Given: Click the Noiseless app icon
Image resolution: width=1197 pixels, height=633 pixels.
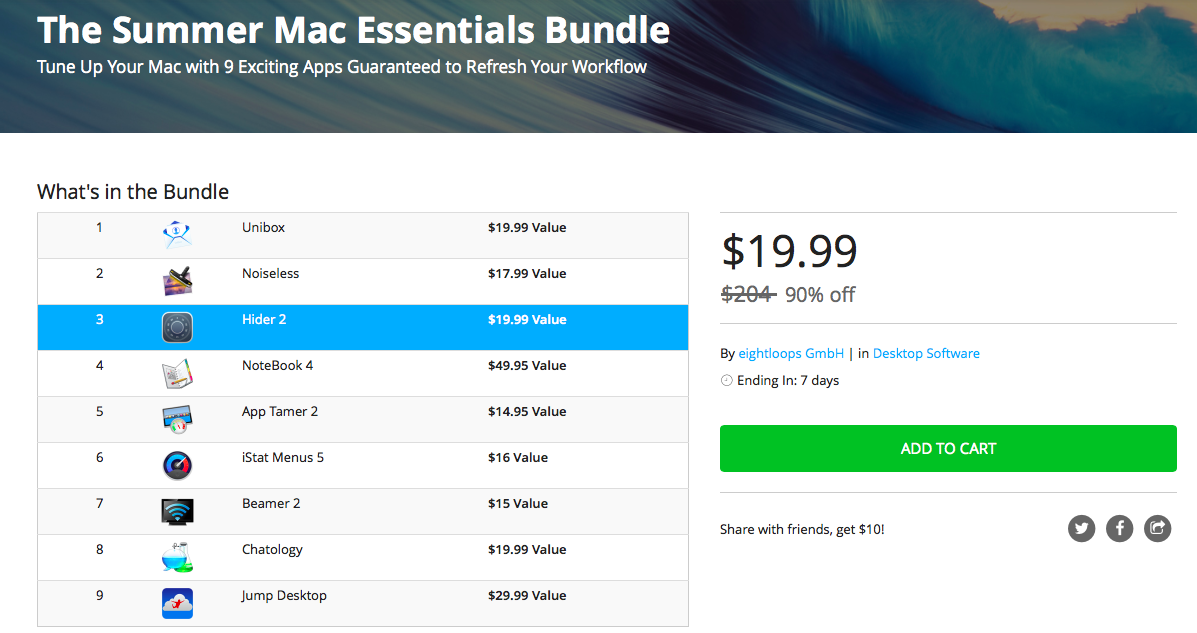Looking at the screenshot, I should click(x=177, y=281).
